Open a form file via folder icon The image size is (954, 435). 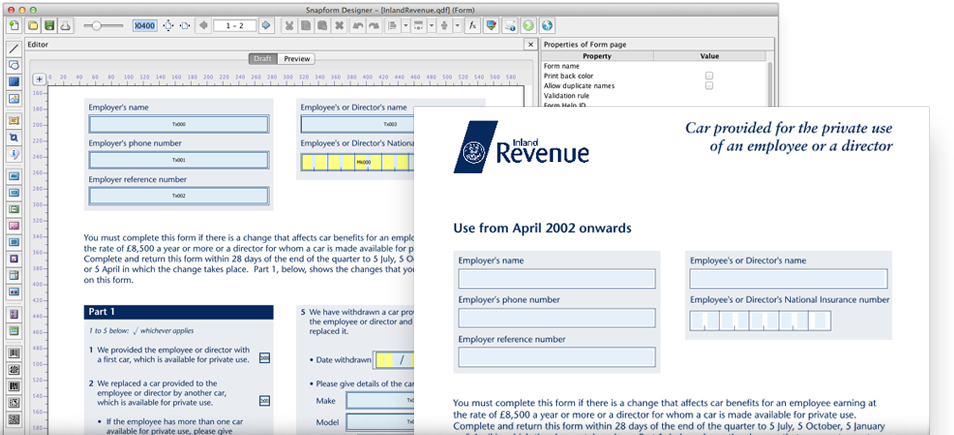click(x=33, y=26)
